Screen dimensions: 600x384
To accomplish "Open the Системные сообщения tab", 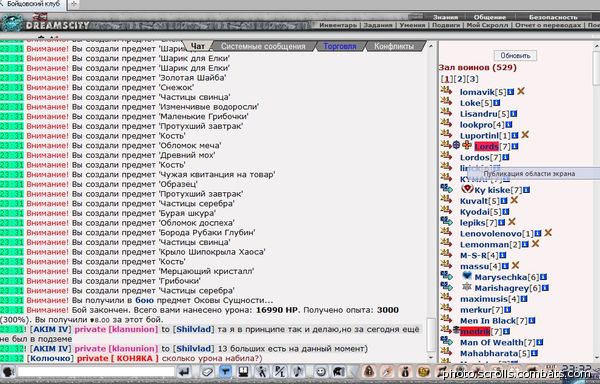I will point(263,46).
